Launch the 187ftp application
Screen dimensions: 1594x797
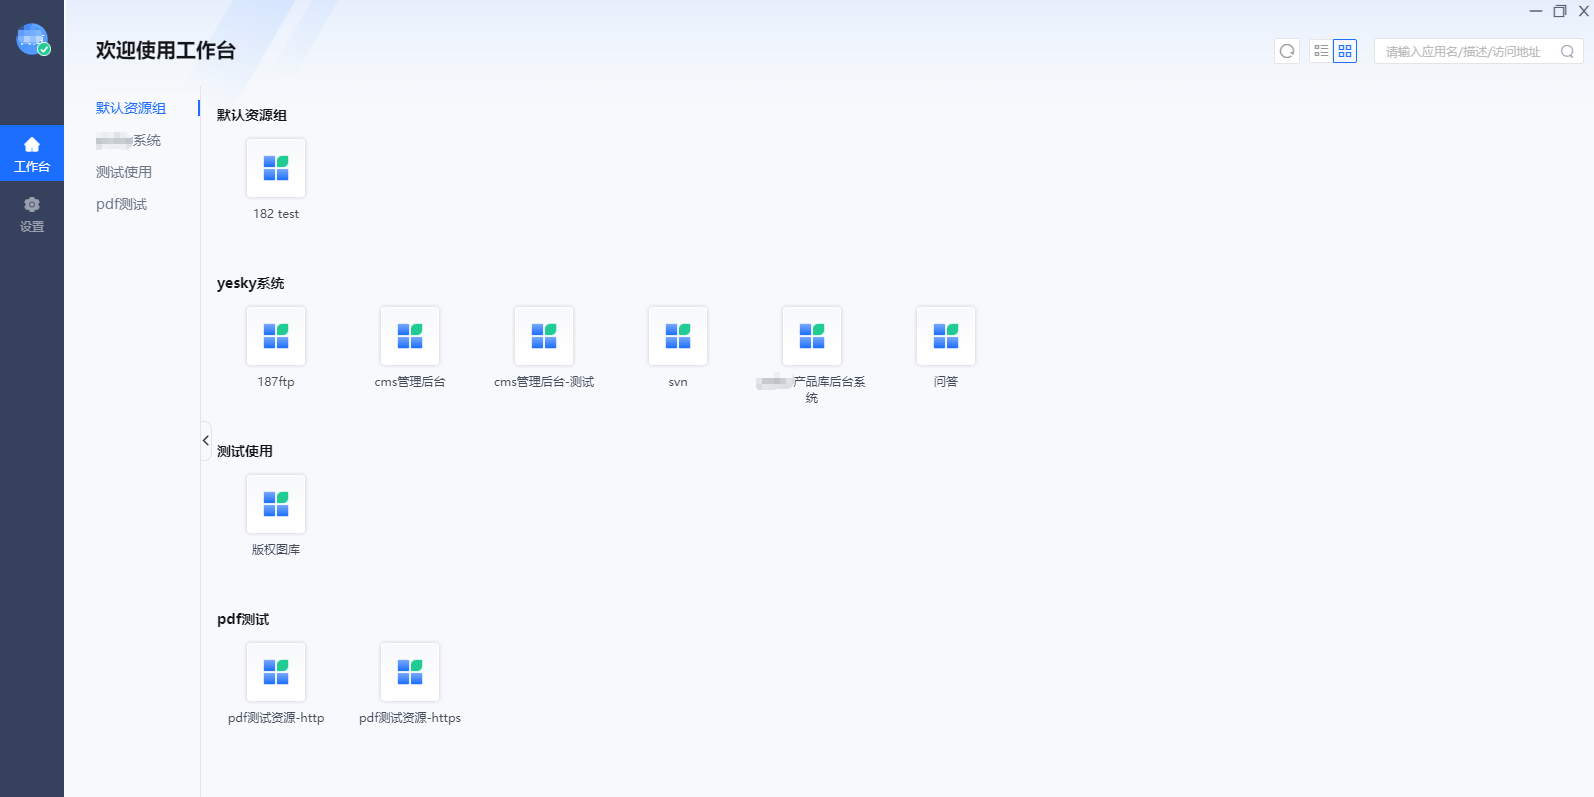point(276,336)
